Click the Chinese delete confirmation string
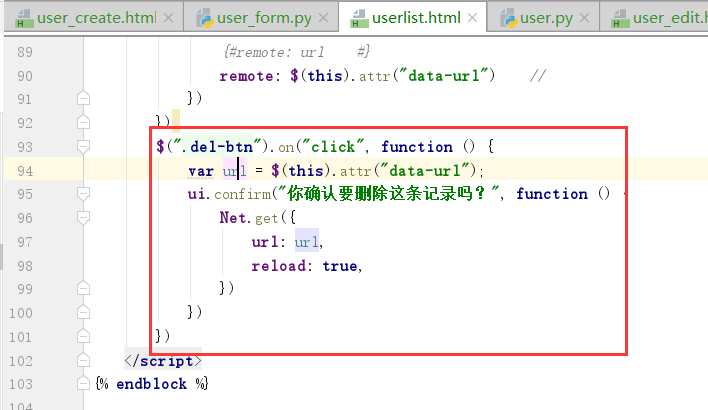The height and width of the screenshot is (410, 708). [x=389, y=194]
